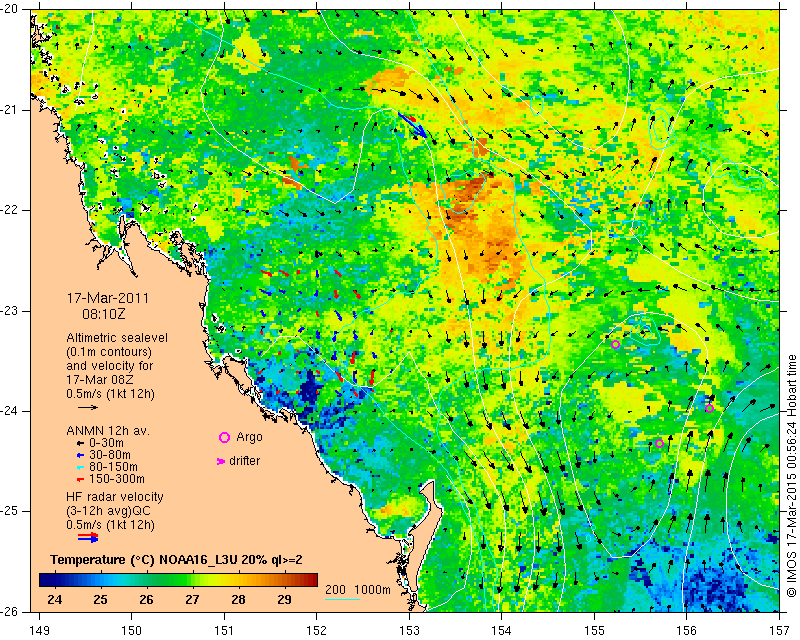800x640 pixels.
Task: Click the cyan 80-150m legend arrow
Action: [80, 467]
